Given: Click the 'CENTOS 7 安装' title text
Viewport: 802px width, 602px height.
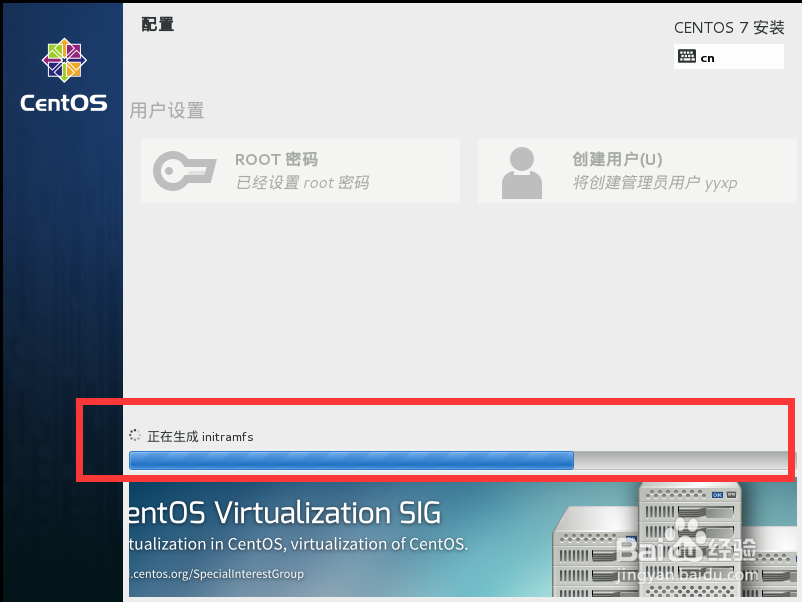Looking at the screenshot, I should coord(729,28).
